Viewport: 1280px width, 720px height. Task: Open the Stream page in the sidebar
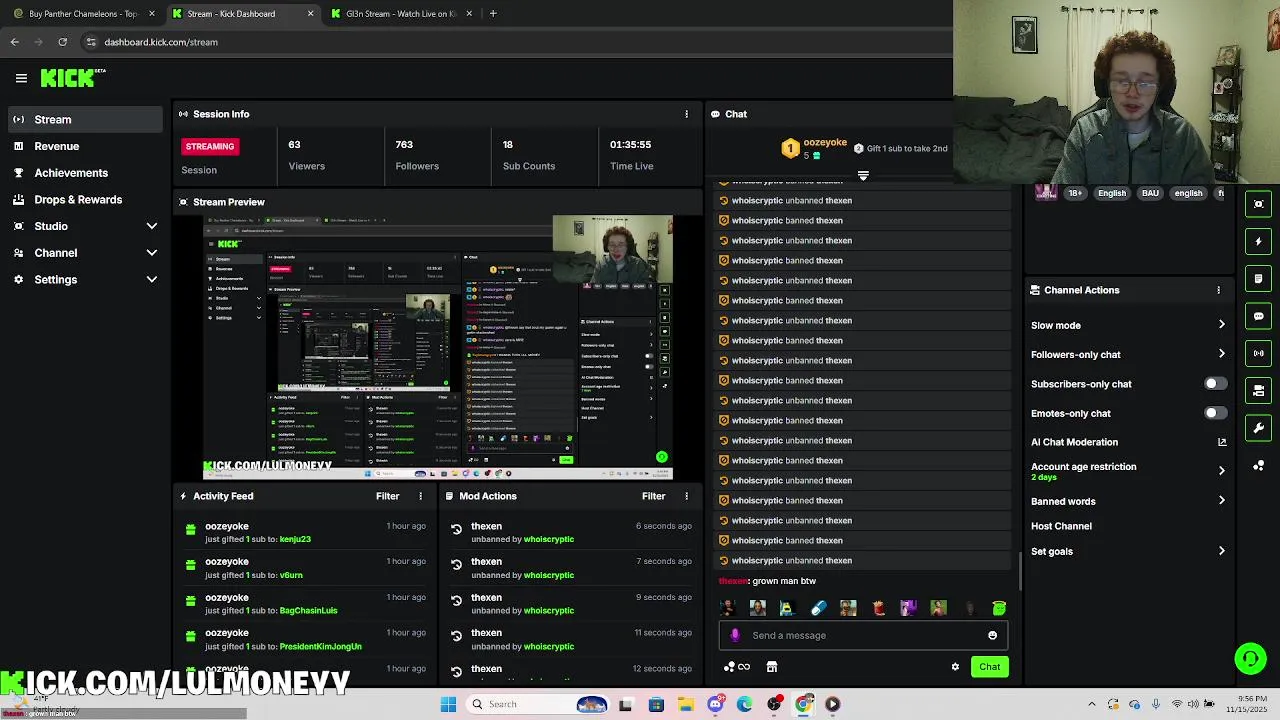(x=84, y=119)
